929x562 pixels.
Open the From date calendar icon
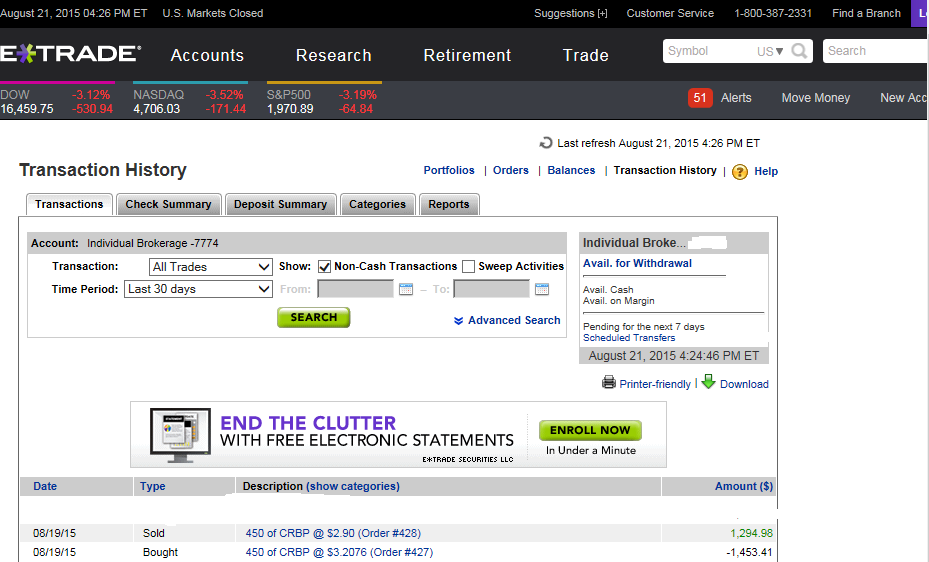[406, 289]
